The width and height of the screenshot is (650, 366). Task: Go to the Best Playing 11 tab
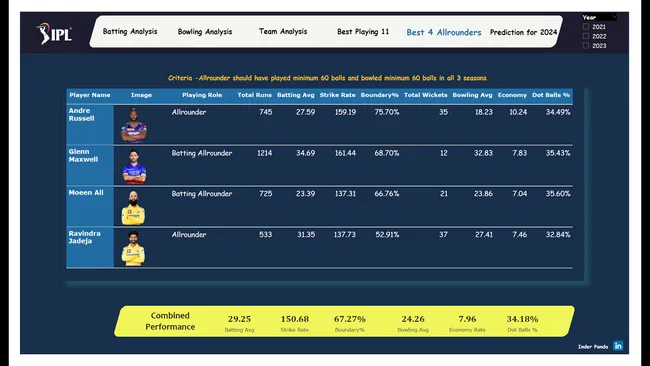click(x=363, y=32)
